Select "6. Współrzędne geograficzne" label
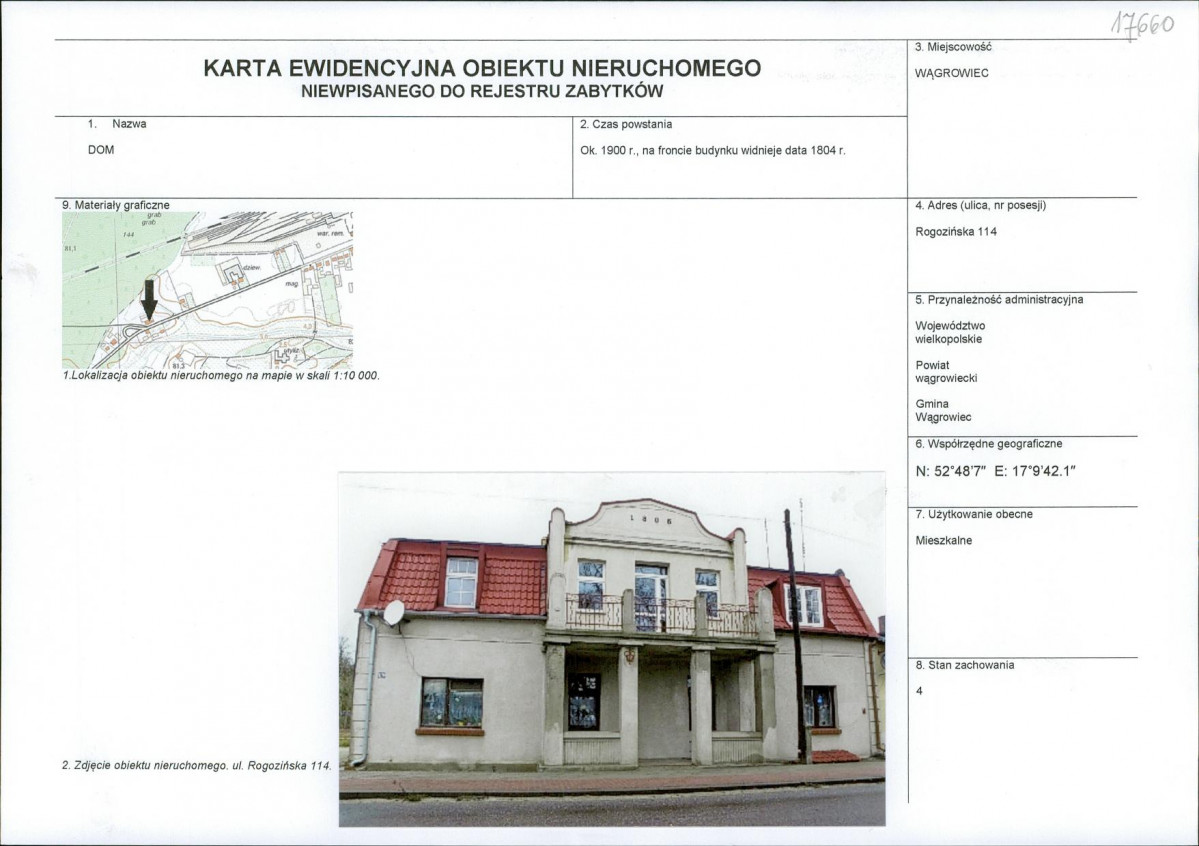 [988, 444]
